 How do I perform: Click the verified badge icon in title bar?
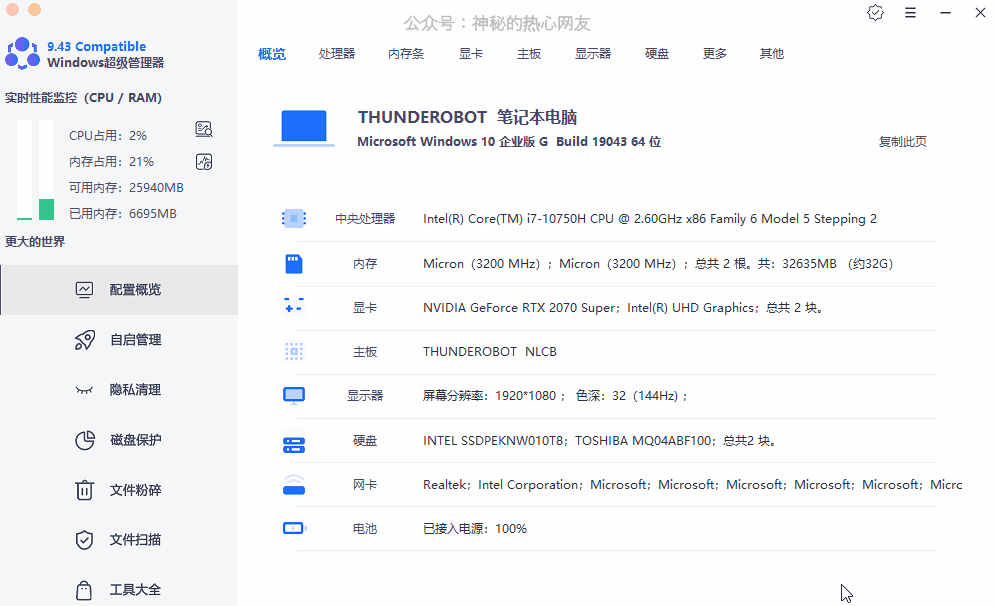875,13
